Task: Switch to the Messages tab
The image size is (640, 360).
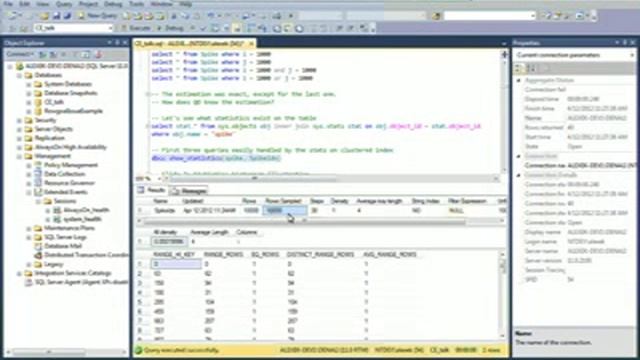Action: coord(189,191)
